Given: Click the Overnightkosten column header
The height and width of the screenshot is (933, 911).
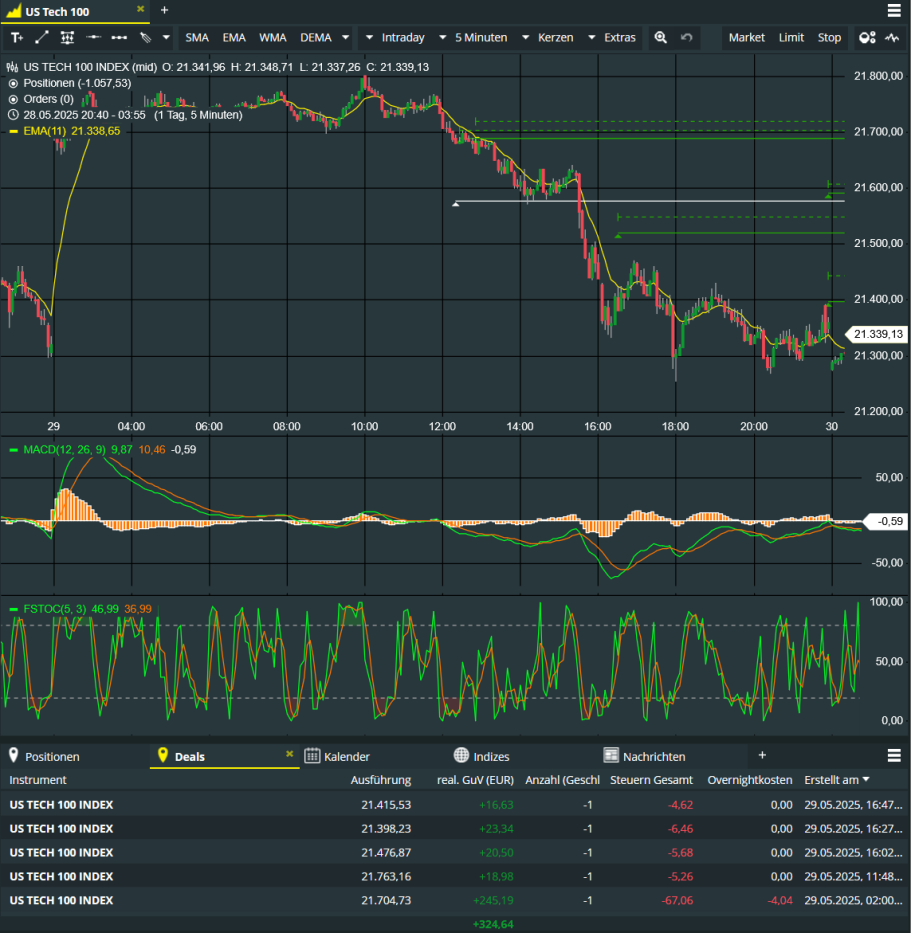Looking at the screenshot, I should coord(750,780).
